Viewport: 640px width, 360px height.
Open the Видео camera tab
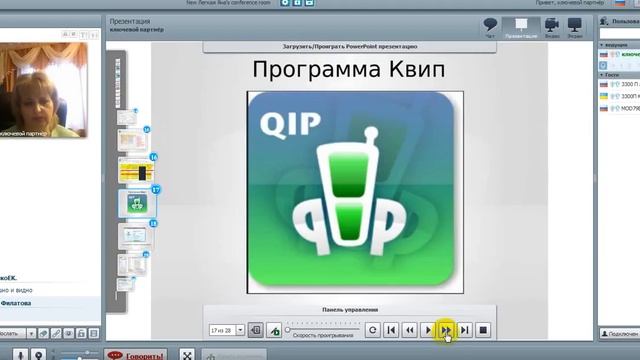(x=552, y=27)
